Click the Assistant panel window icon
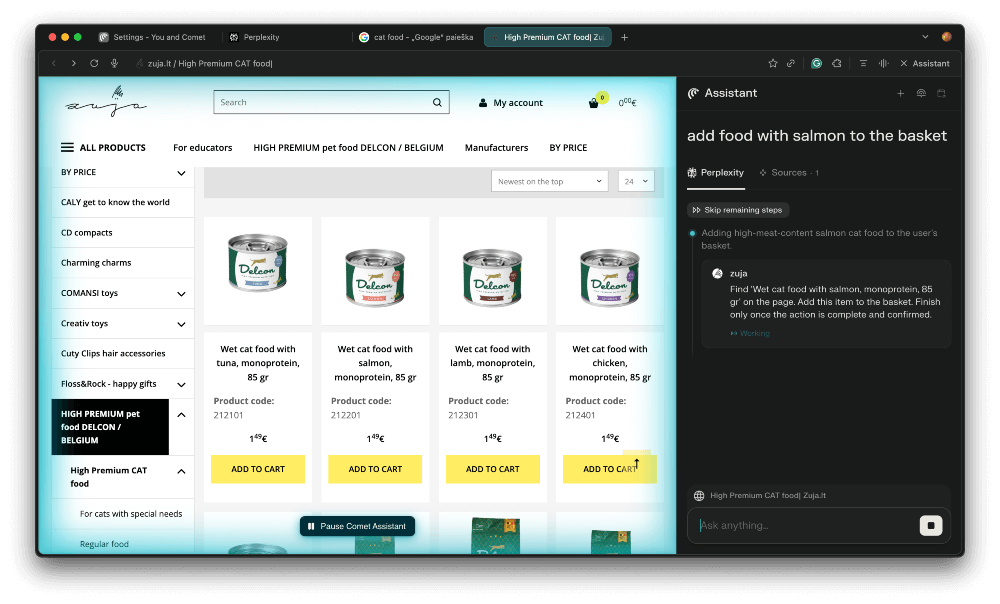 point(941,93)
